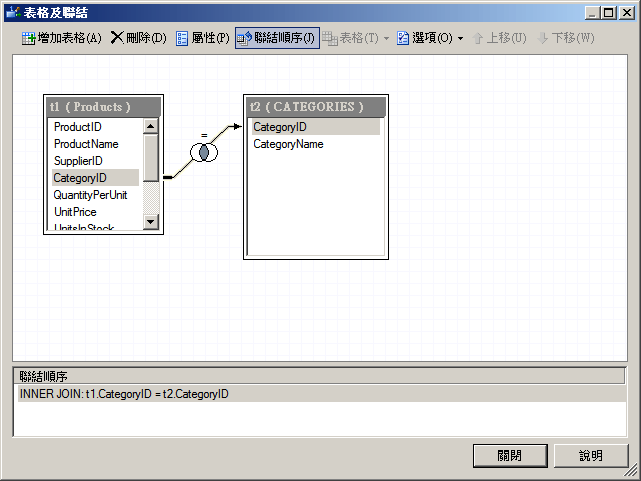The image size is (641, 481).
Task: Click the 關閉 (Close) button
Action: click(x=509, y=456)
